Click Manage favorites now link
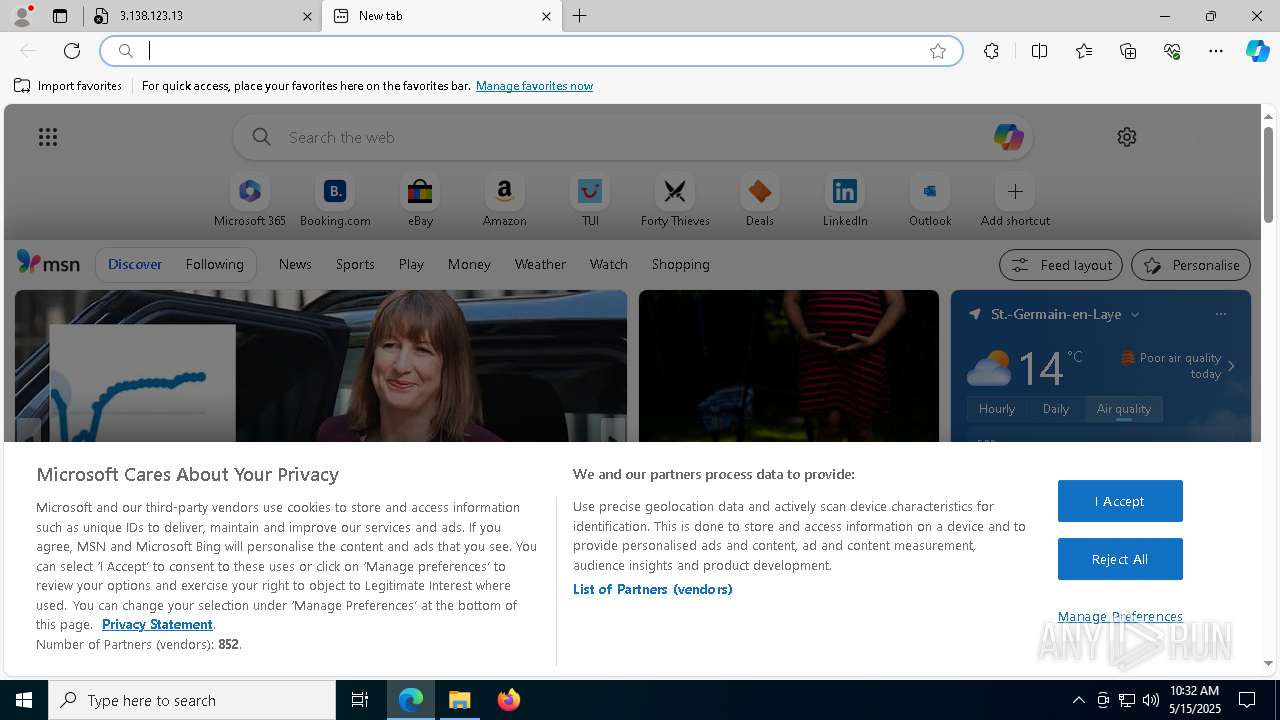 (534, 86)
